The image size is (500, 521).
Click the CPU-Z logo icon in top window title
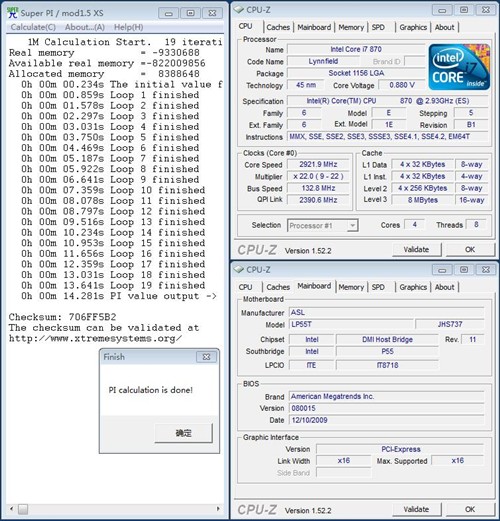(238, 10)
